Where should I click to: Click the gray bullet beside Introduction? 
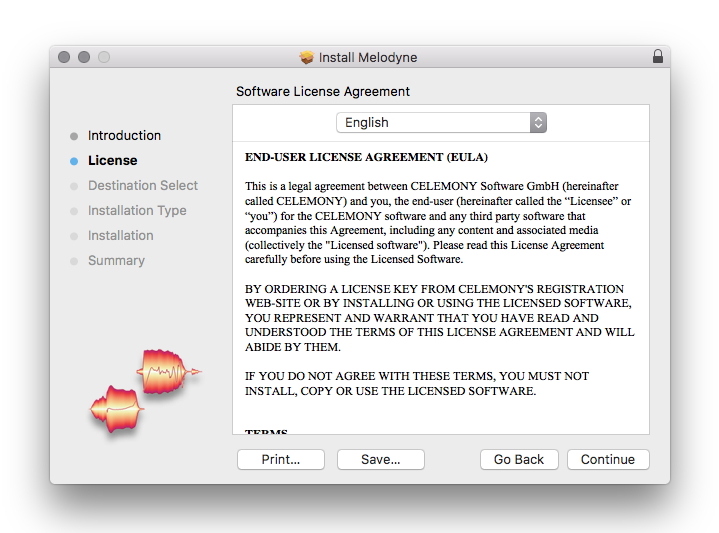pos(74,136)
